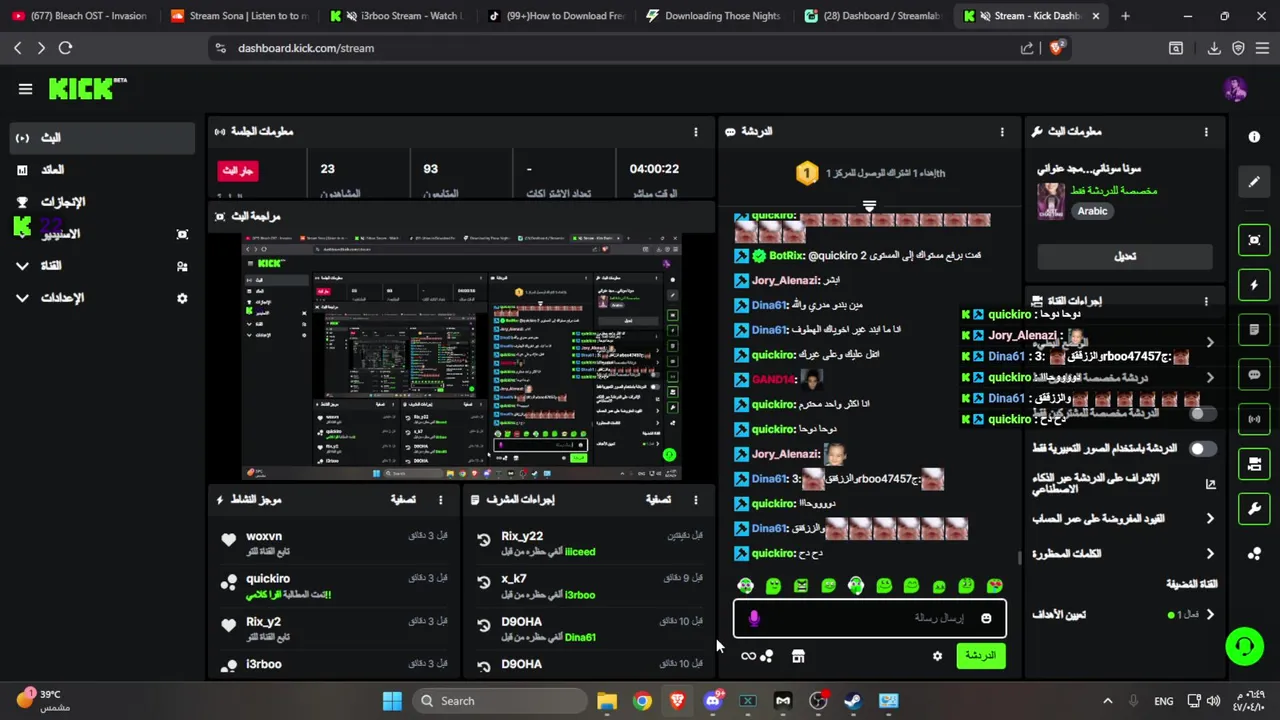Open الإشراف على الدردشة عبر الذكاء الاصطناعي link
This screenshot has width=1280, height=720.
coord(1124,484)
